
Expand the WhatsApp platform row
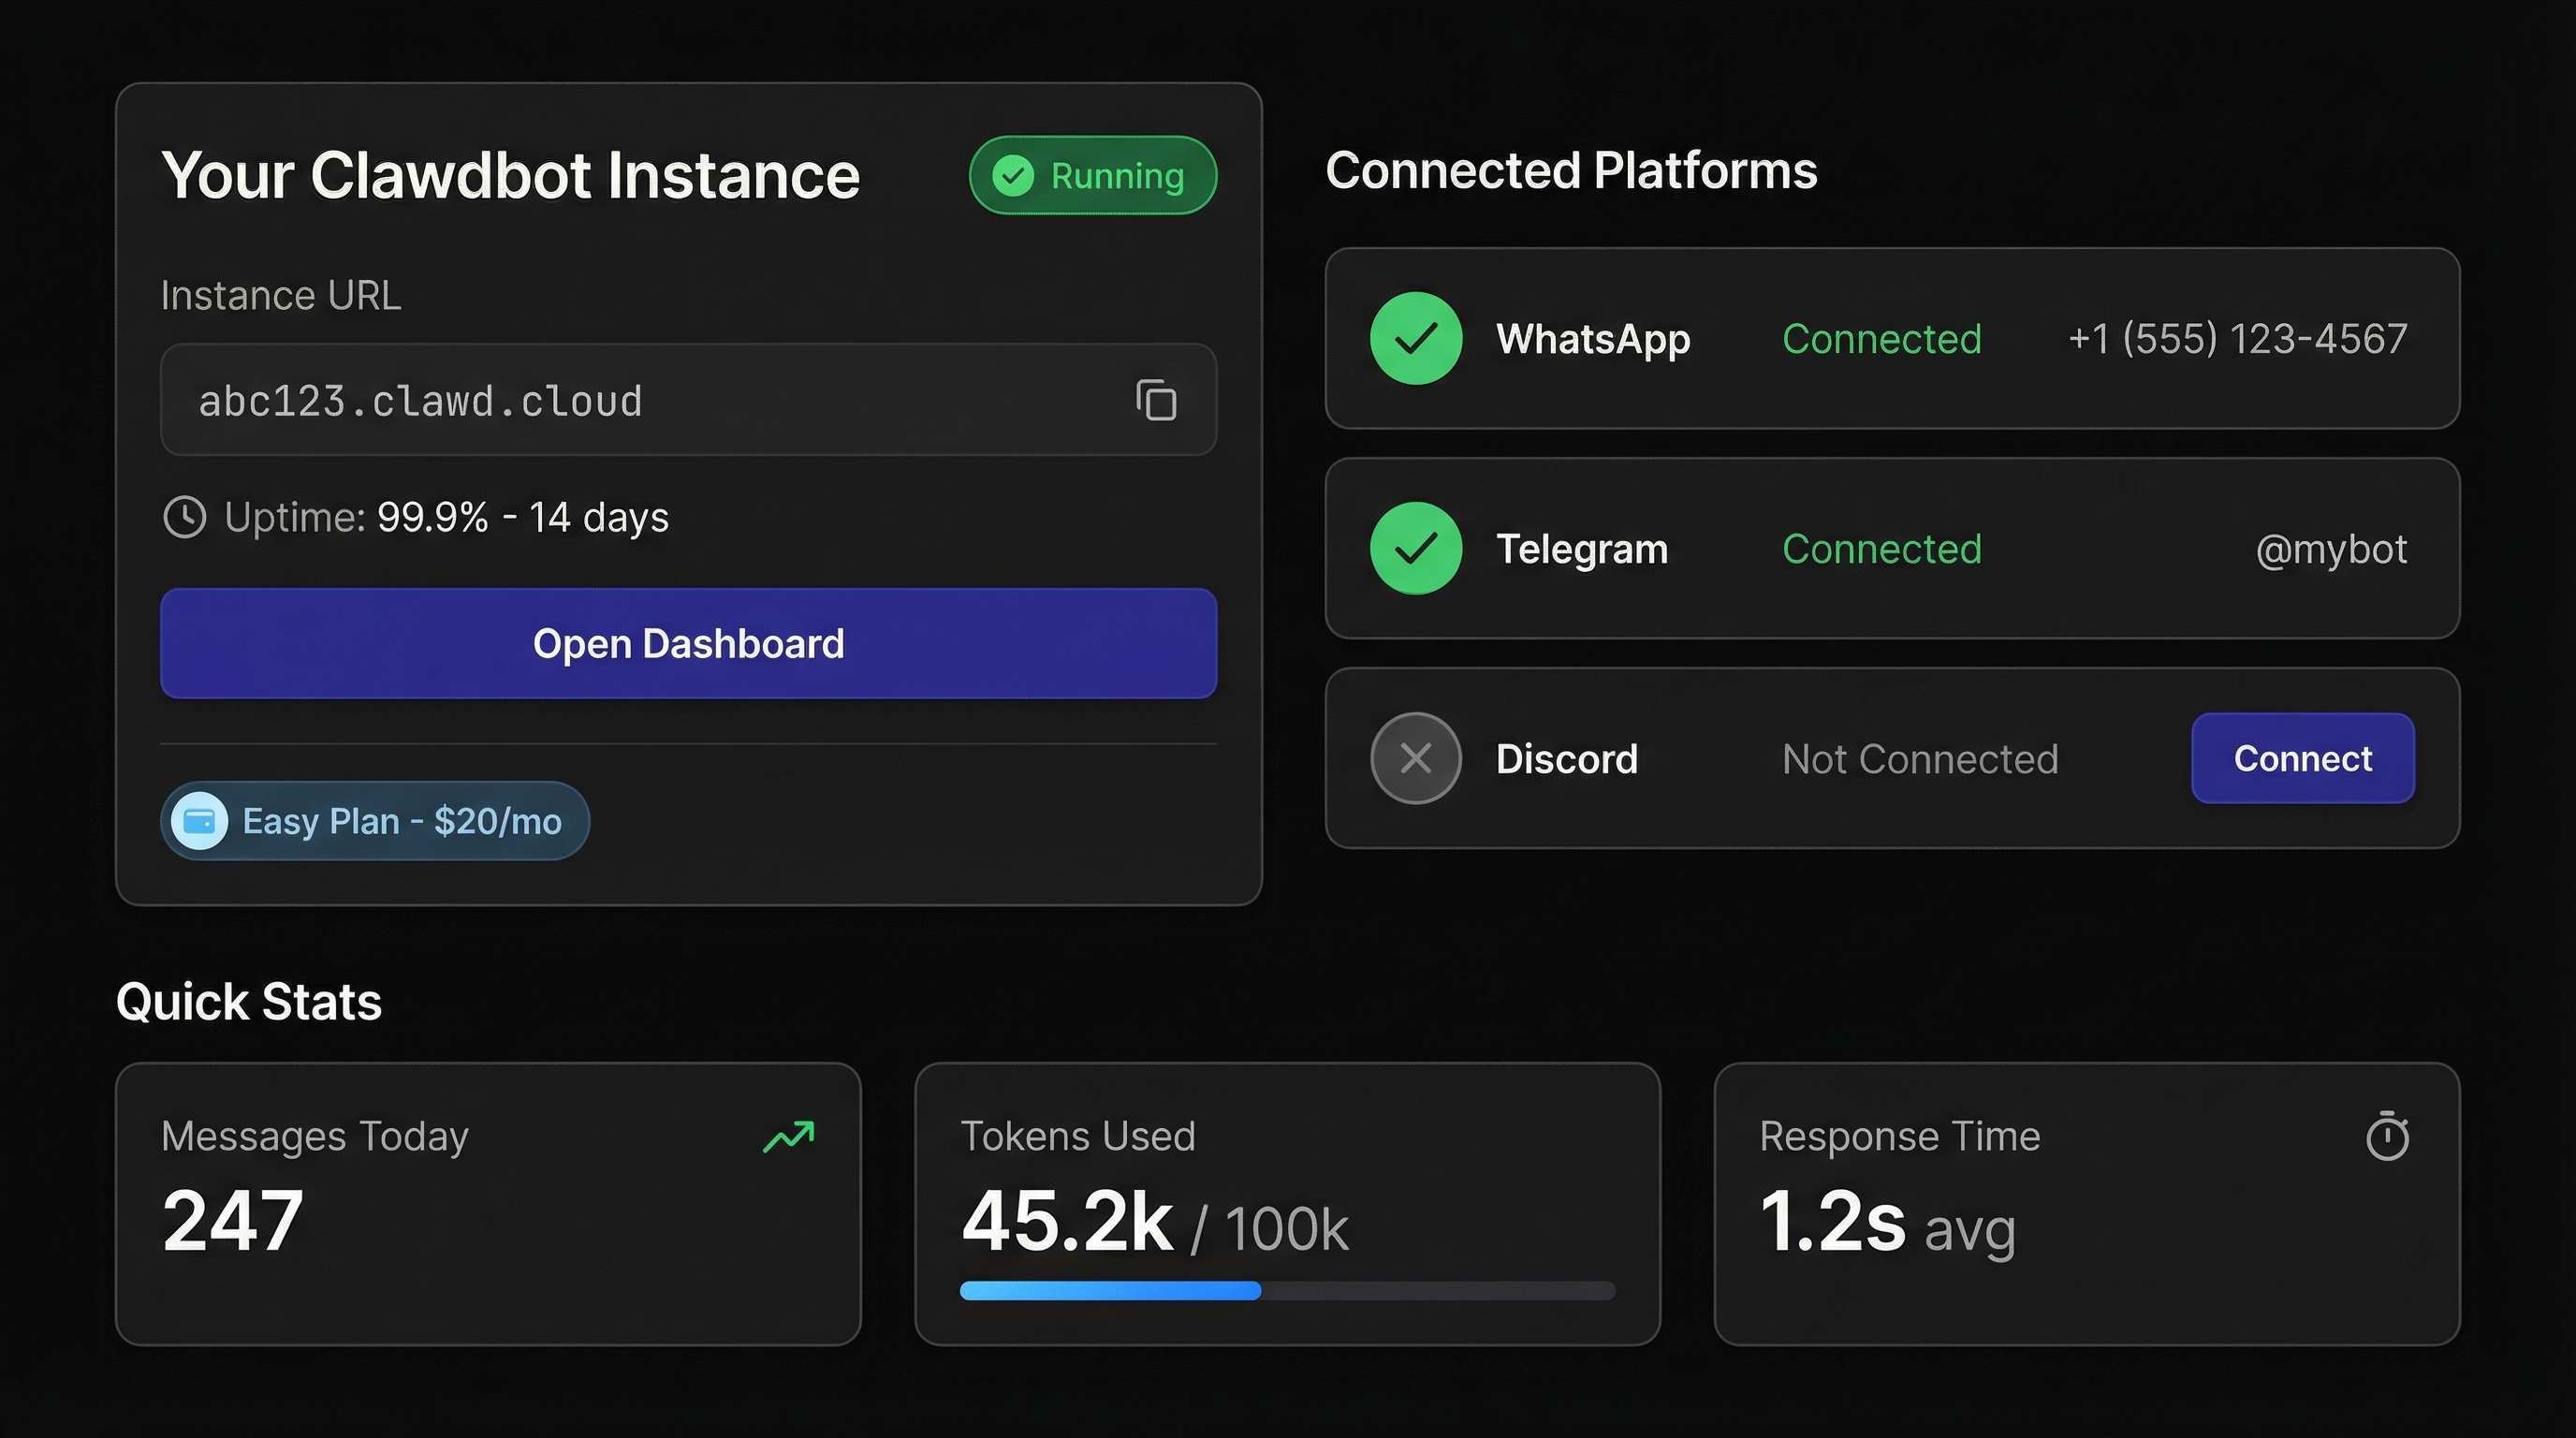[x=1893, y=339]
